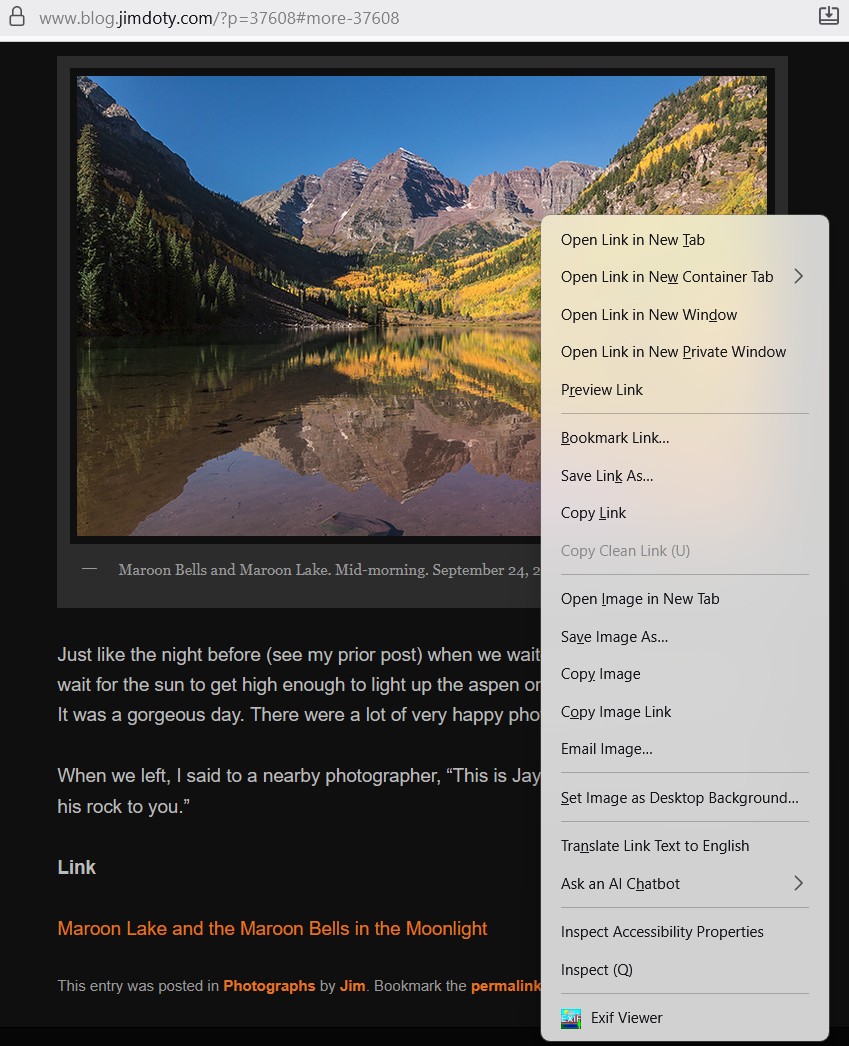Click the URL in the address bar
Screen dimensions: 849x1046
tap(219, 18)
